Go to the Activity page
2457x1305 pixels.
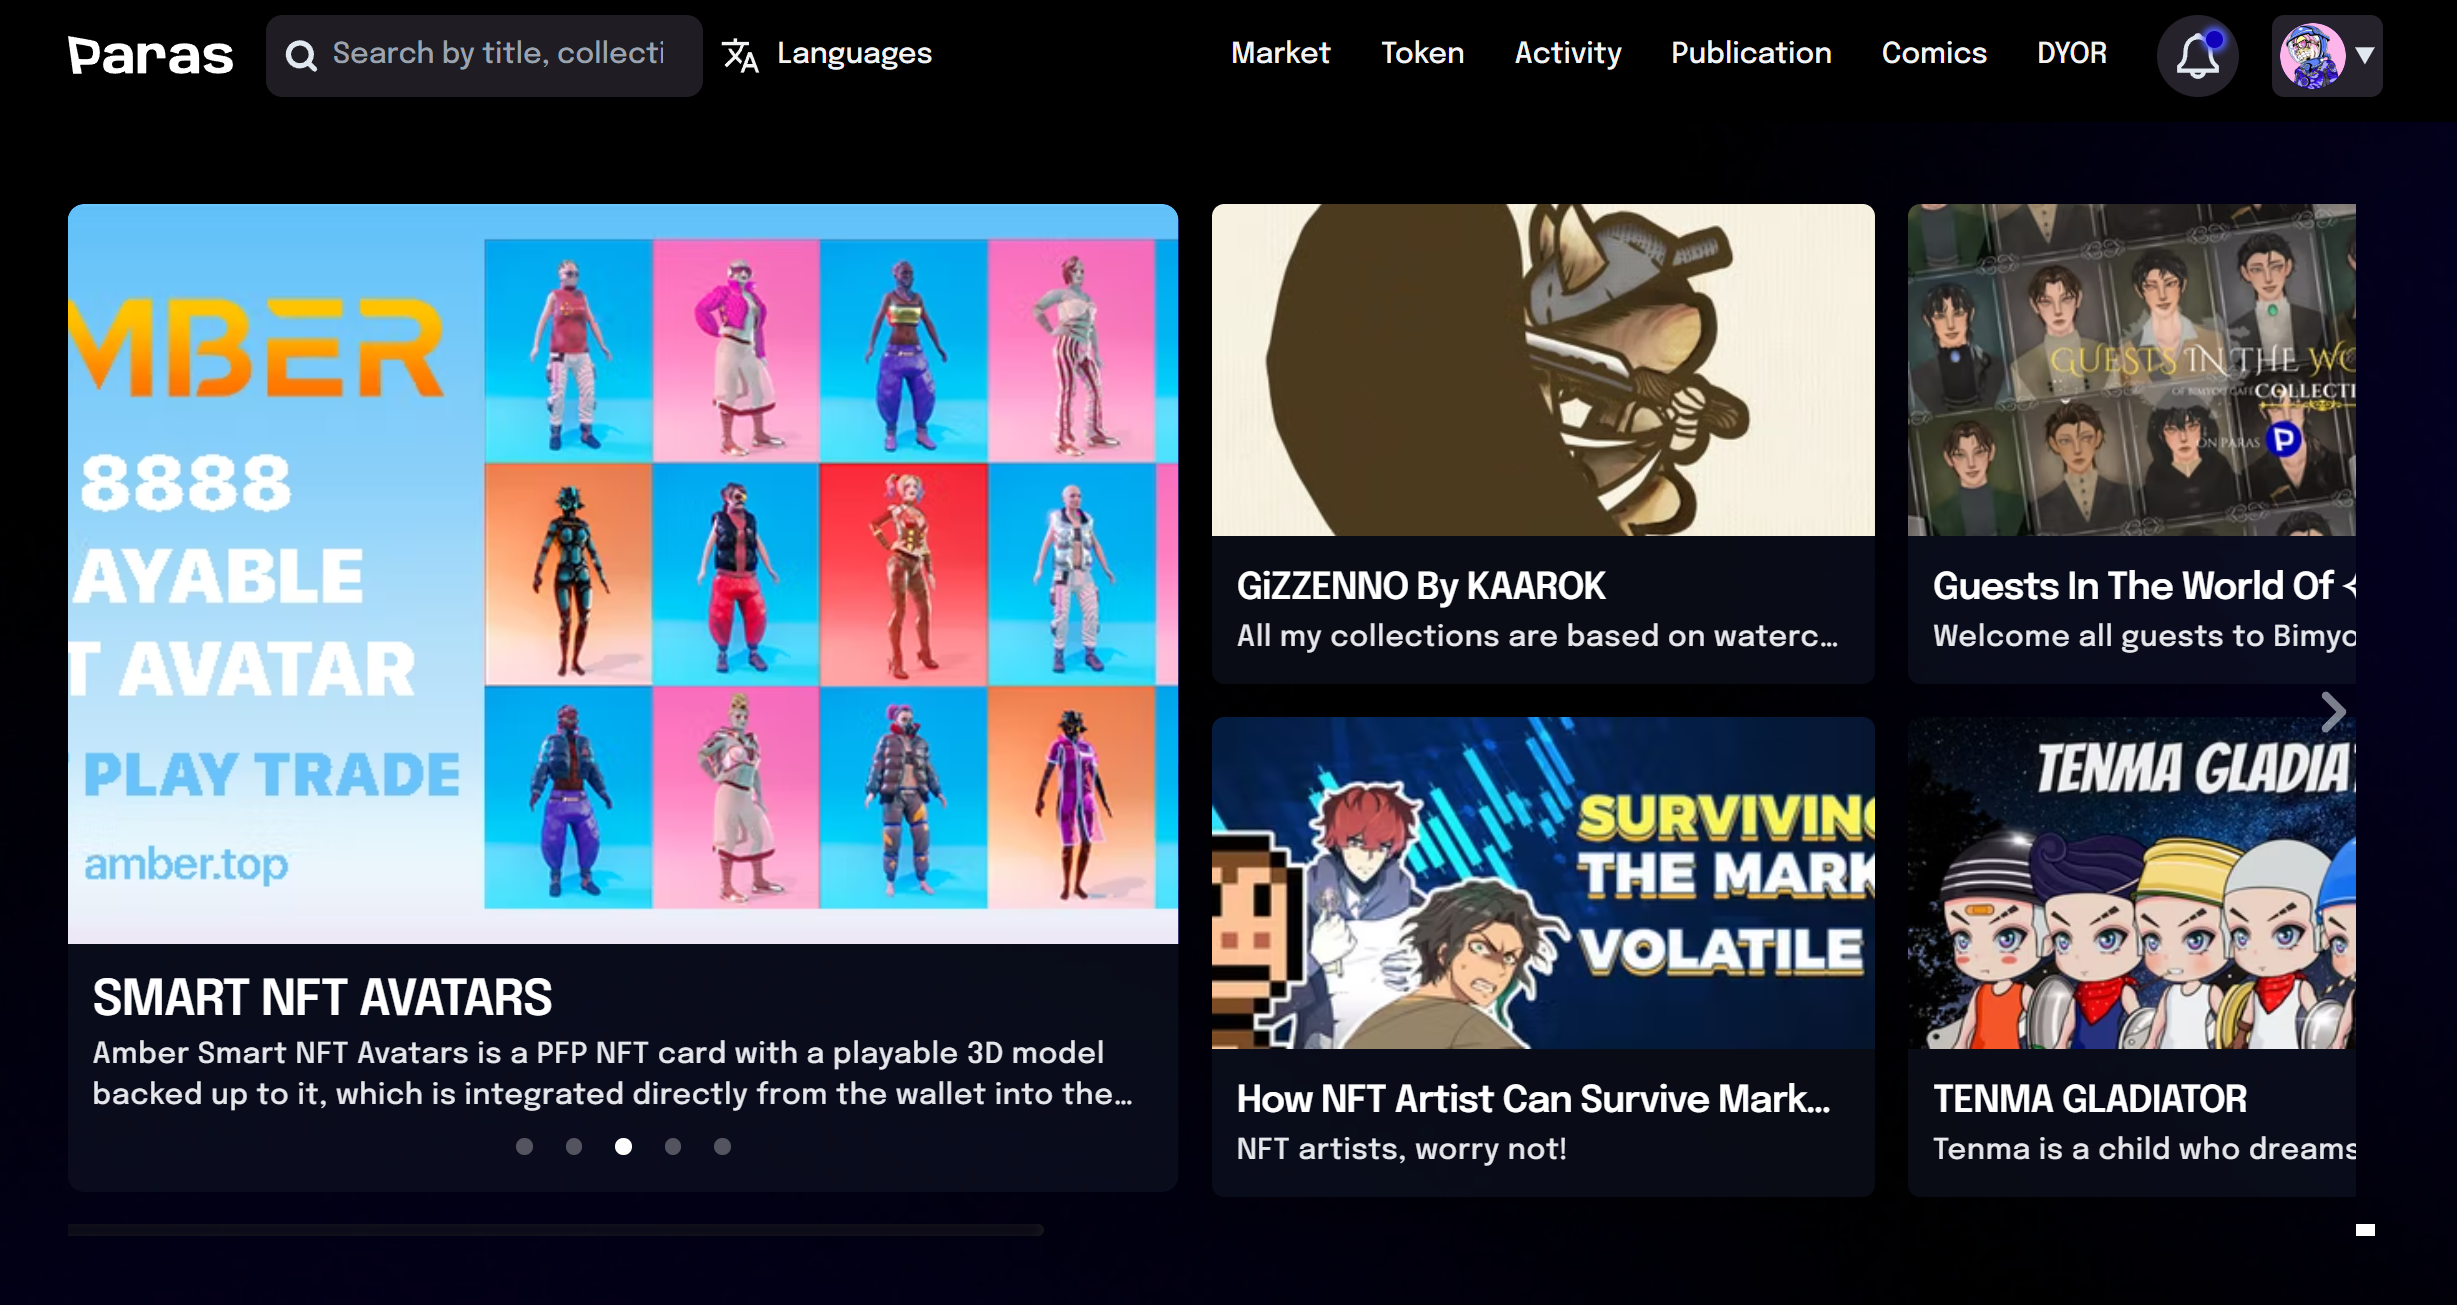(1567, 53)
